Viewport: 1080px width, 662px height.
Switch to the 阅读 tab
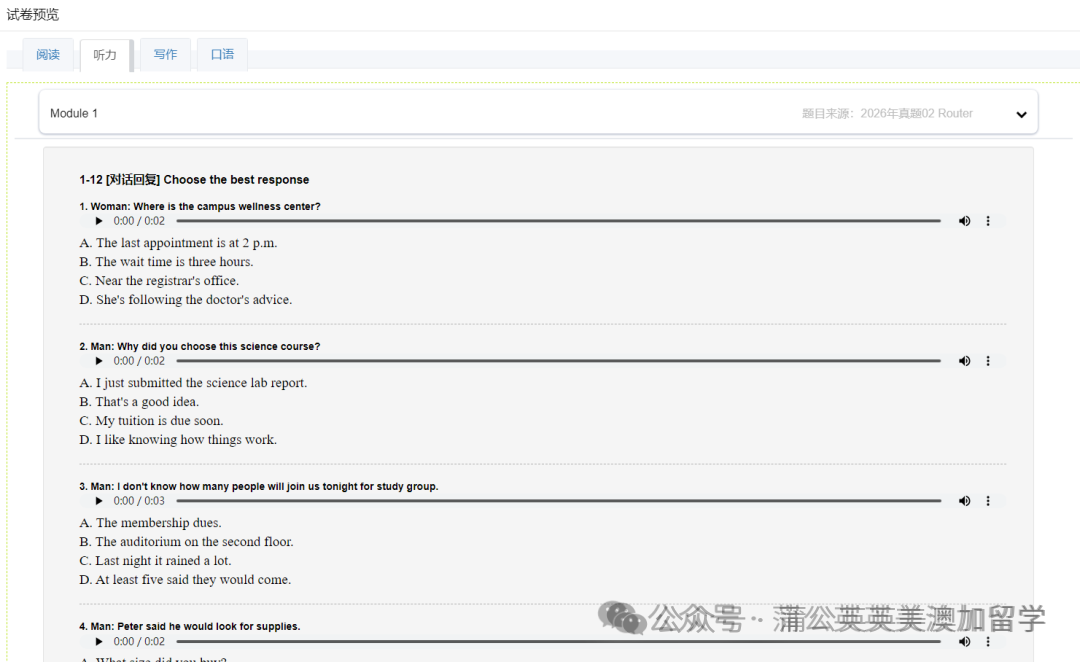click(48, 55)
